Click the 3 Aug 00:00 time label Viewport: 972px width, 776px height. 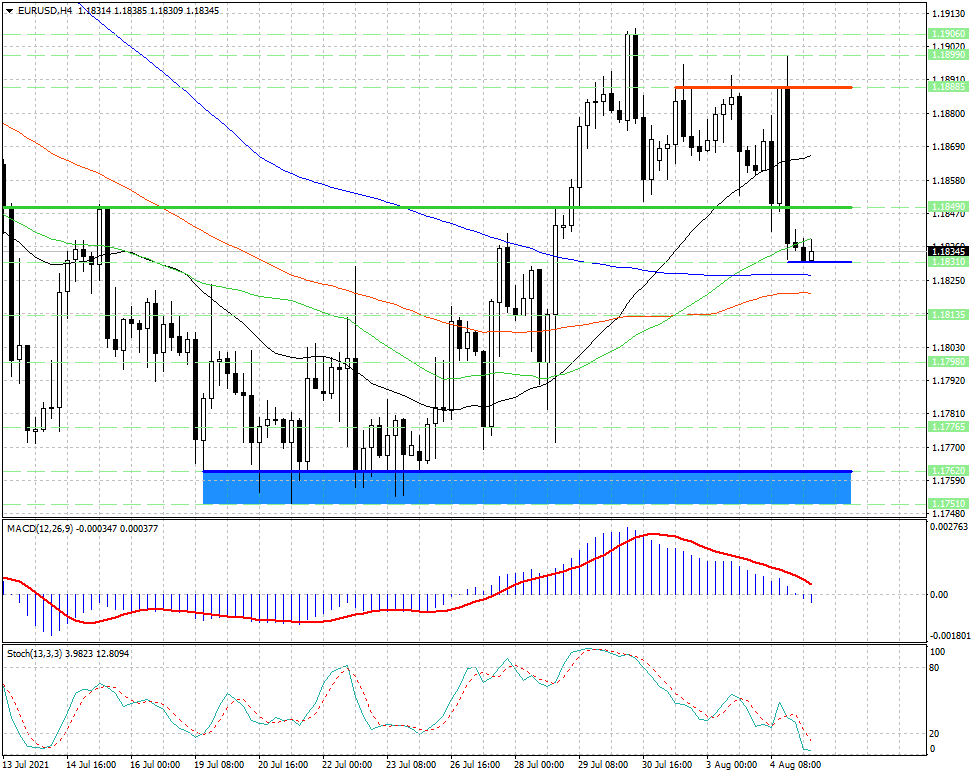[x=731, y=765]
